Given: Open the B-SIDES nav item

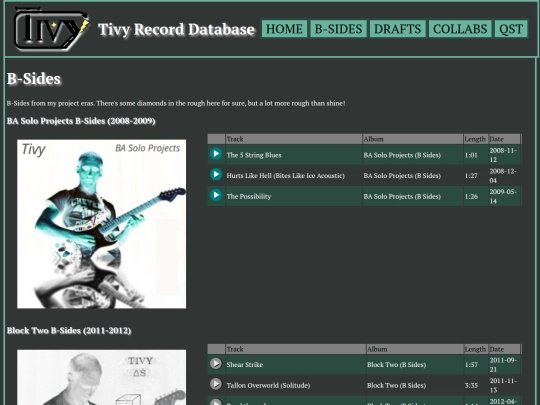Looking at the screenshot, I should click(338, 29).
